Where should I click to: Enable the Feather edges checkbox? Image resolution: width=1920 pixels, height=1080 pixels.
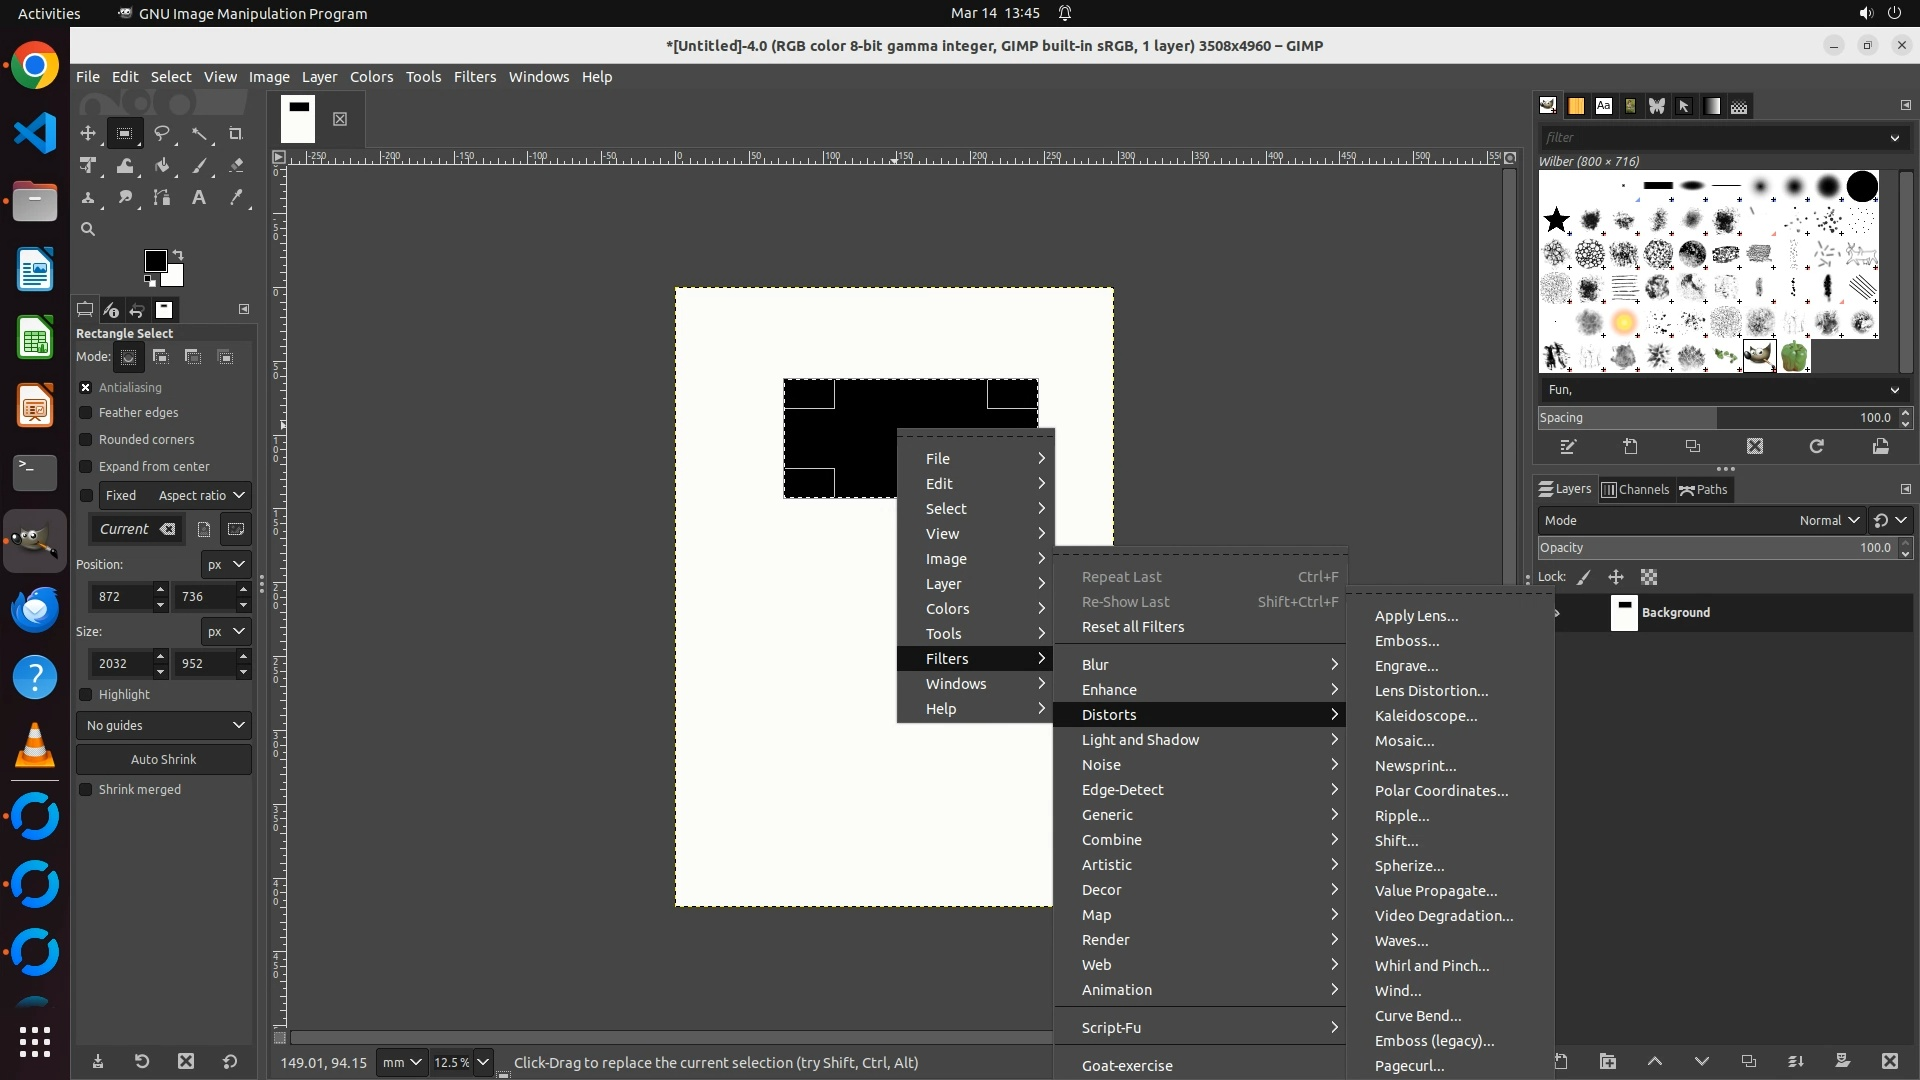click(x=86, y=412)
